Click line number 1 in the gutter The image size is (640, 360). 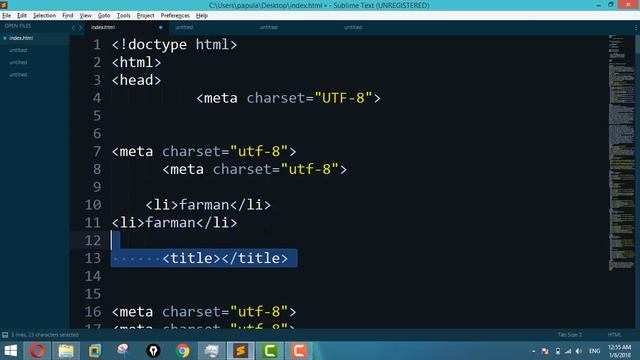[x=97, y=44]
